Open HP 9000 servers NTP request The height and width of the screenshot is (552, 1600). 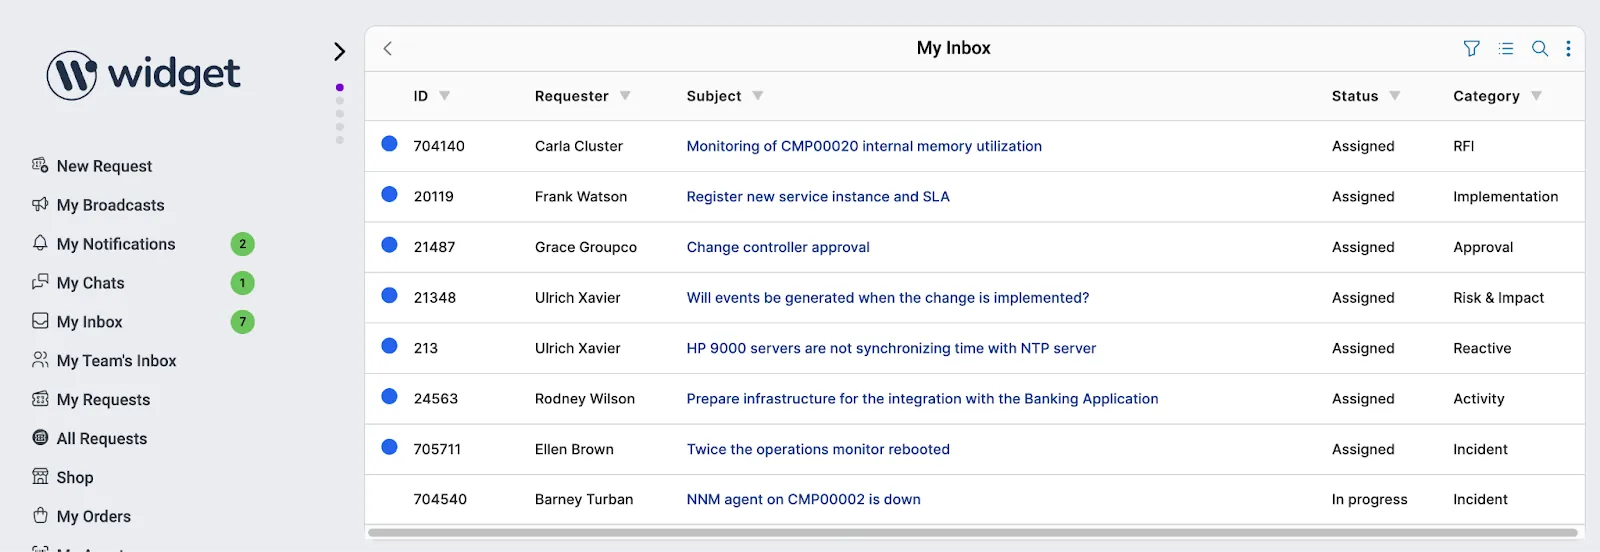pyautogui.click(x=891, y=348)
